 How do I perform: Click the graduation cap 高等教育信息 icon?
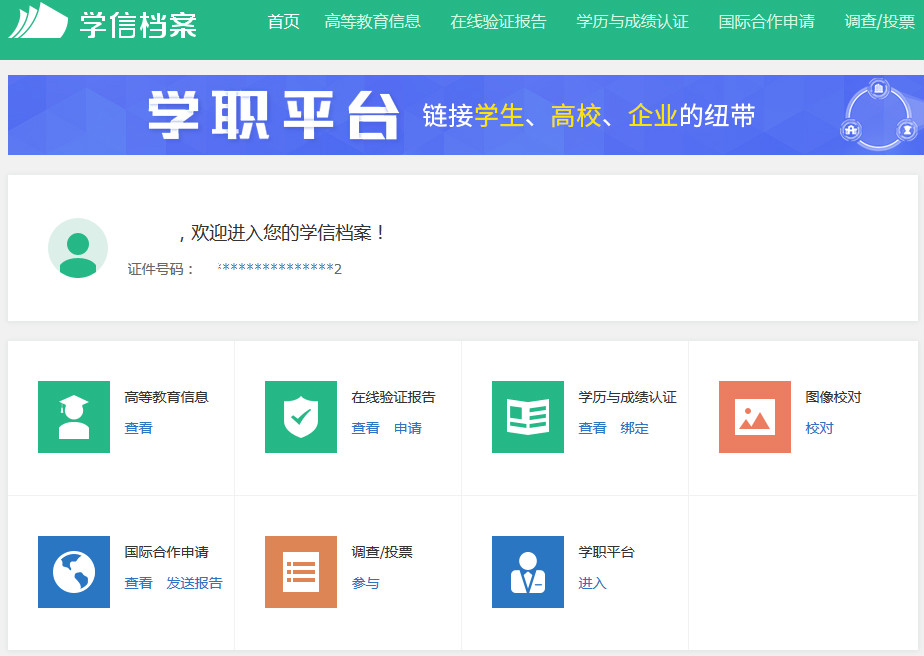pyautogui.click(x=74, y=417)
